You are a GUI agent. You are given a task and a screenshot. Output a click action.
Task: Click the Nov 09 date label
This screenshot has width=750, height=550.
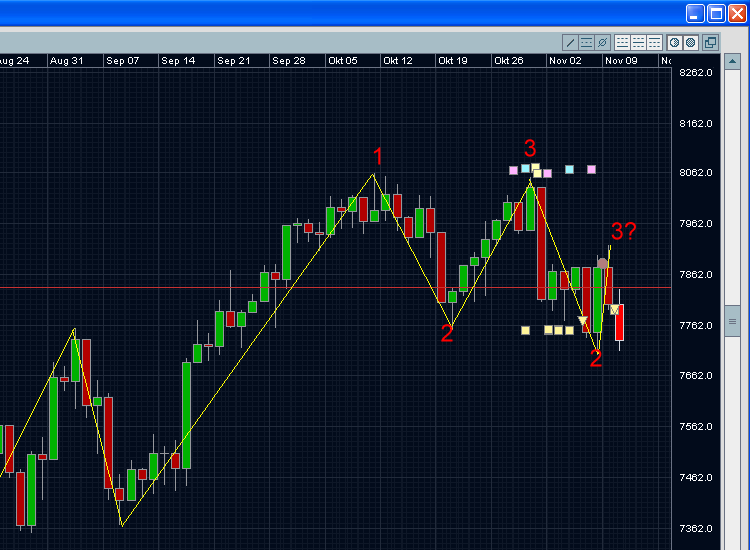click(621, 61)
